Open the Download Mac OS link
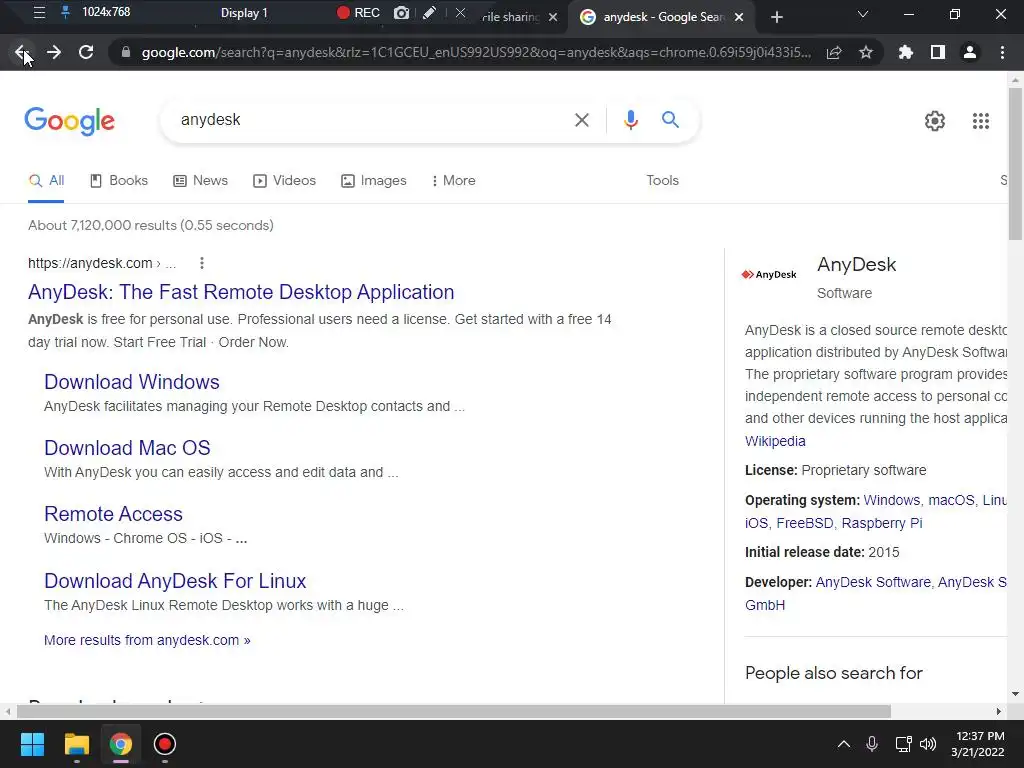The image size is (1024, 768). coord(127,448)
